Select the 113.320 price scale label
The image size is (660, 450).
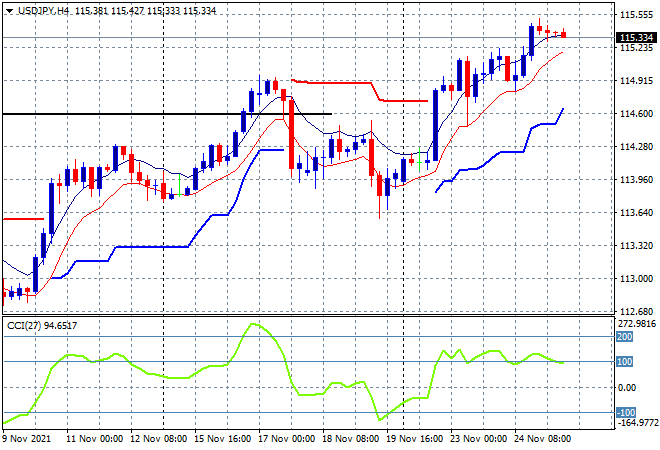(636, 245)
